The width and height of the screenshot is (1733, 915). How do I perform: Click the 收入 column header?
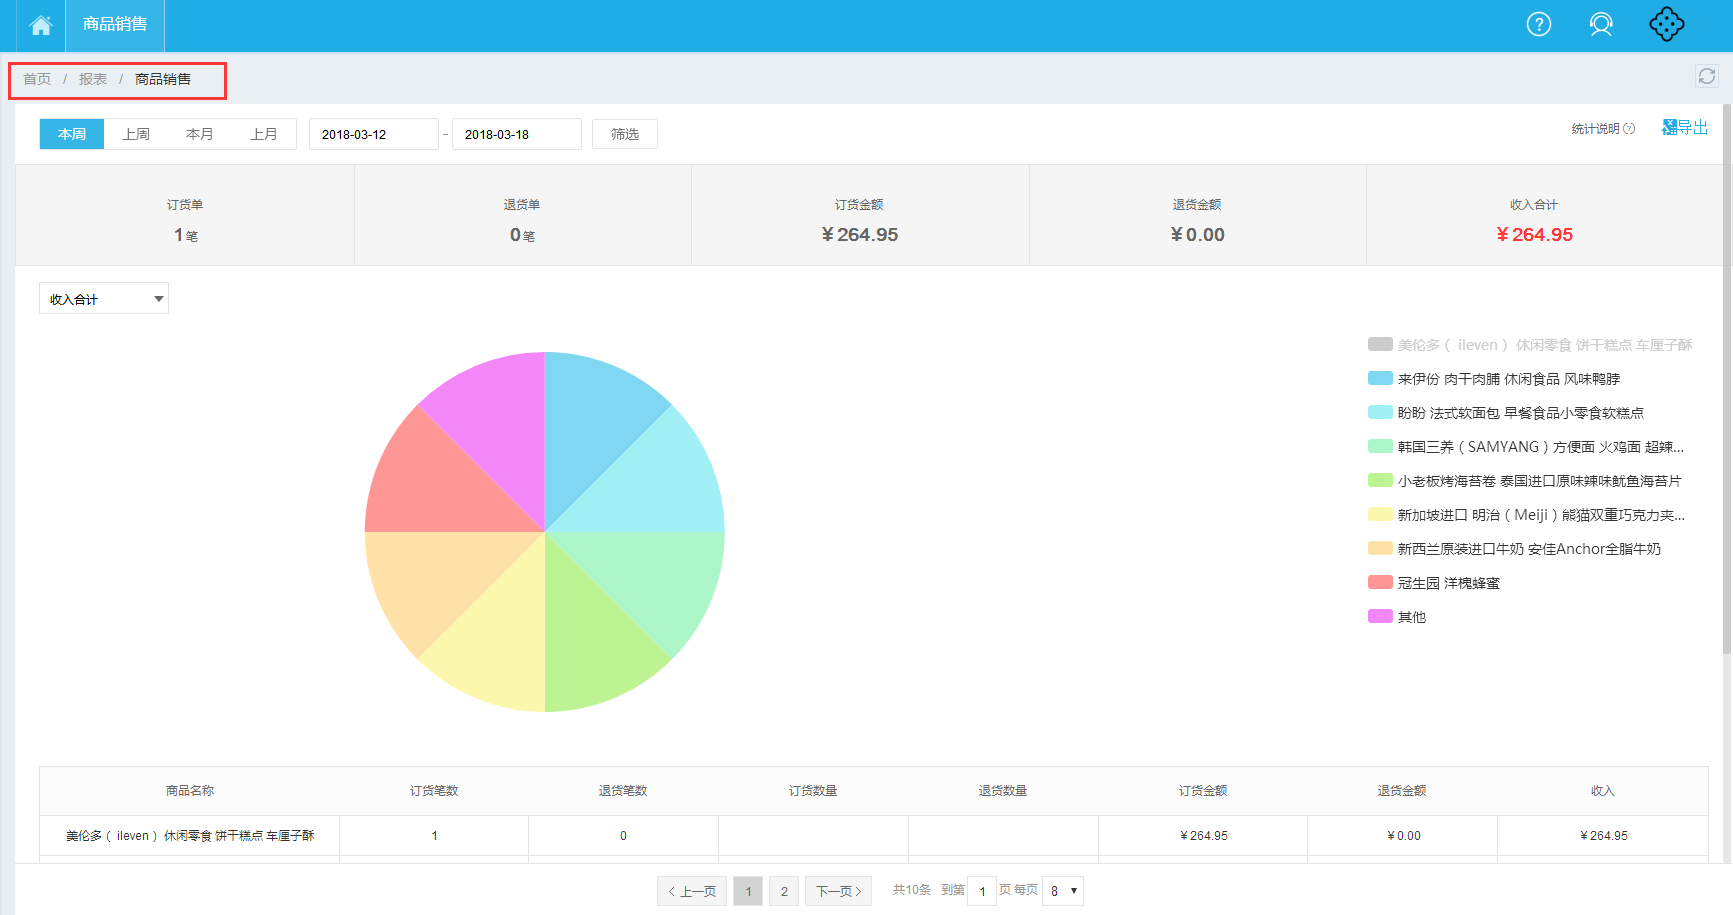1603,791
